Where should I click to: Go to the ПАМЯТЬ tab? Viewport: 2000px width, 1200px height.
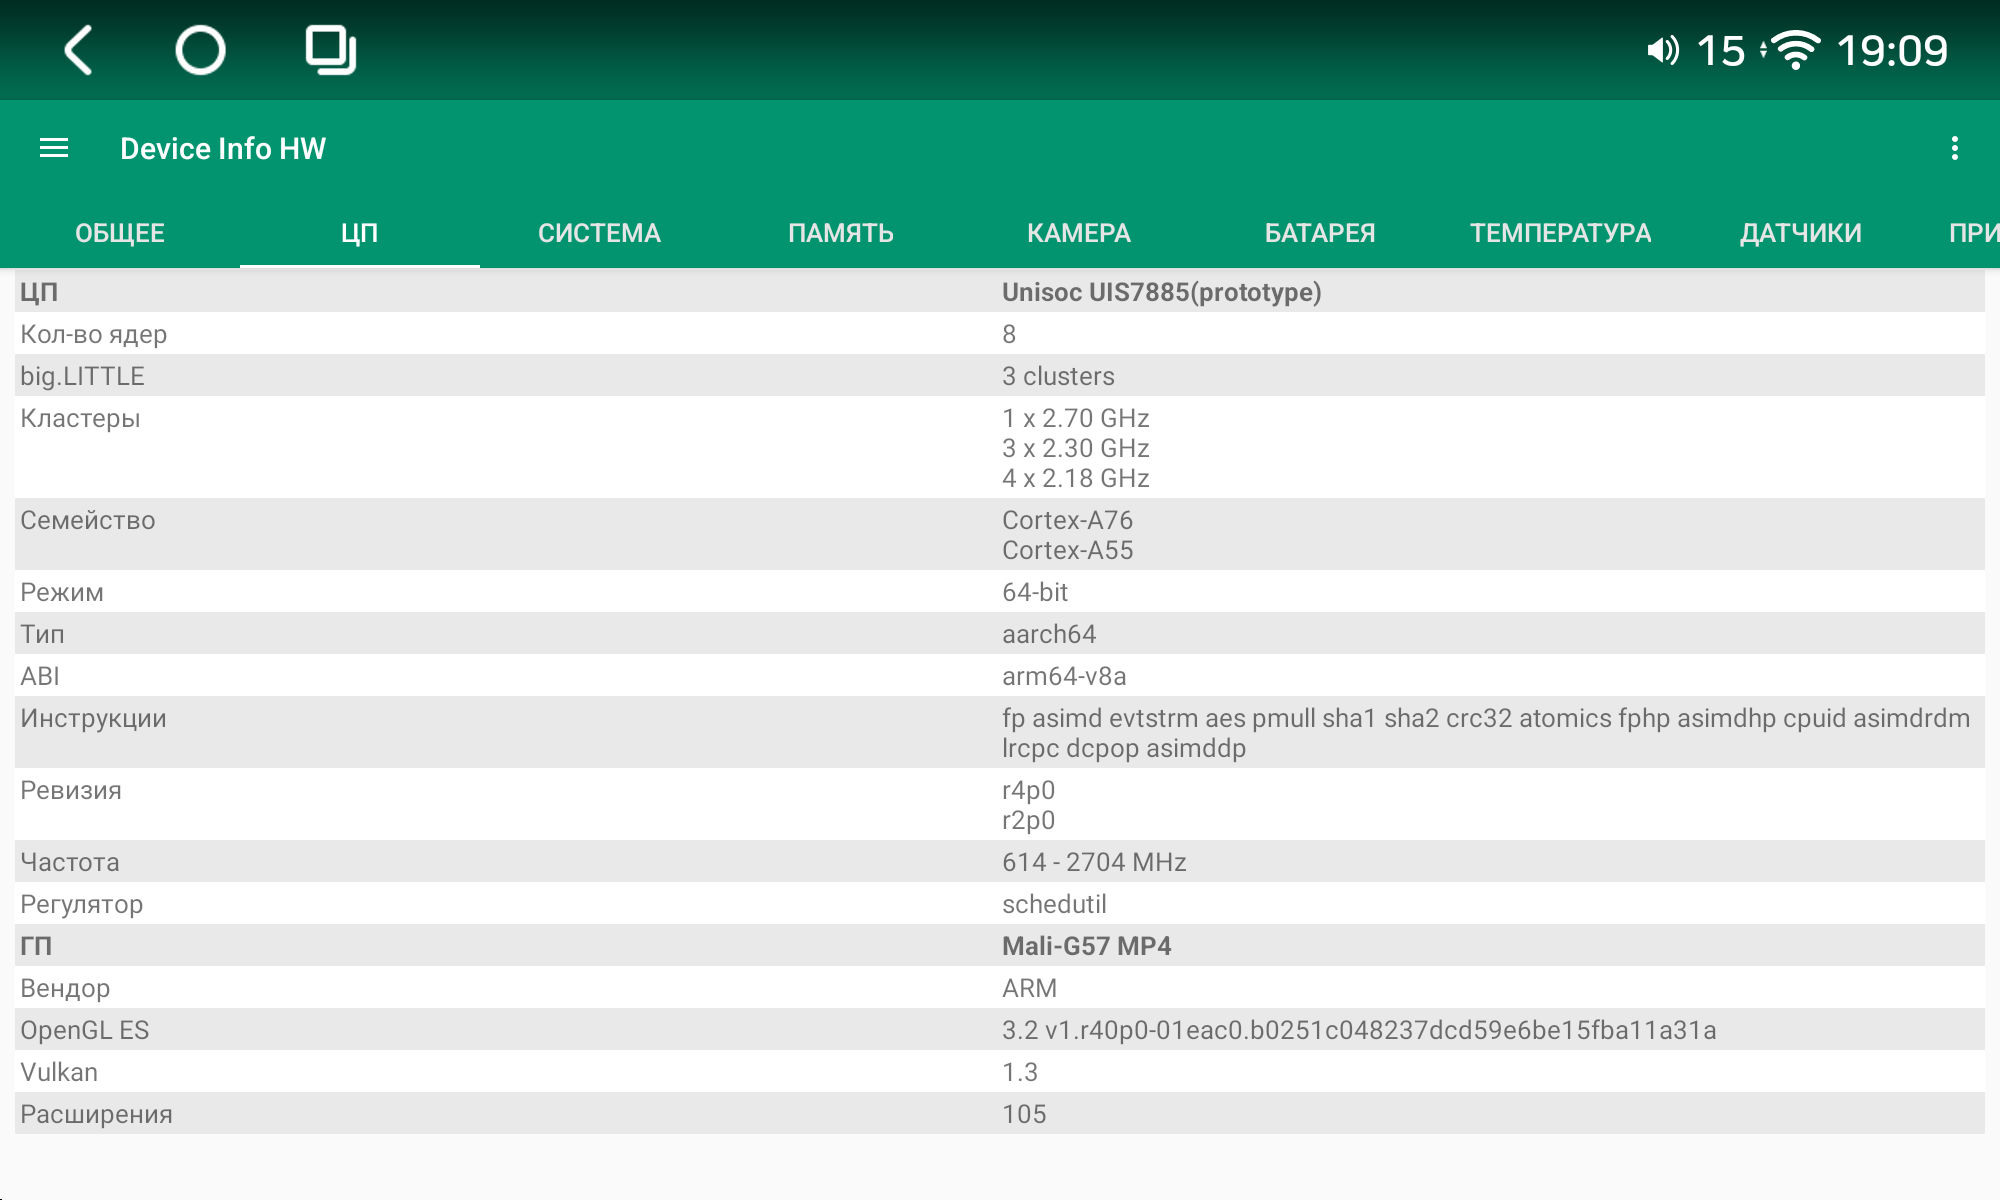click(x=840, y=233)
